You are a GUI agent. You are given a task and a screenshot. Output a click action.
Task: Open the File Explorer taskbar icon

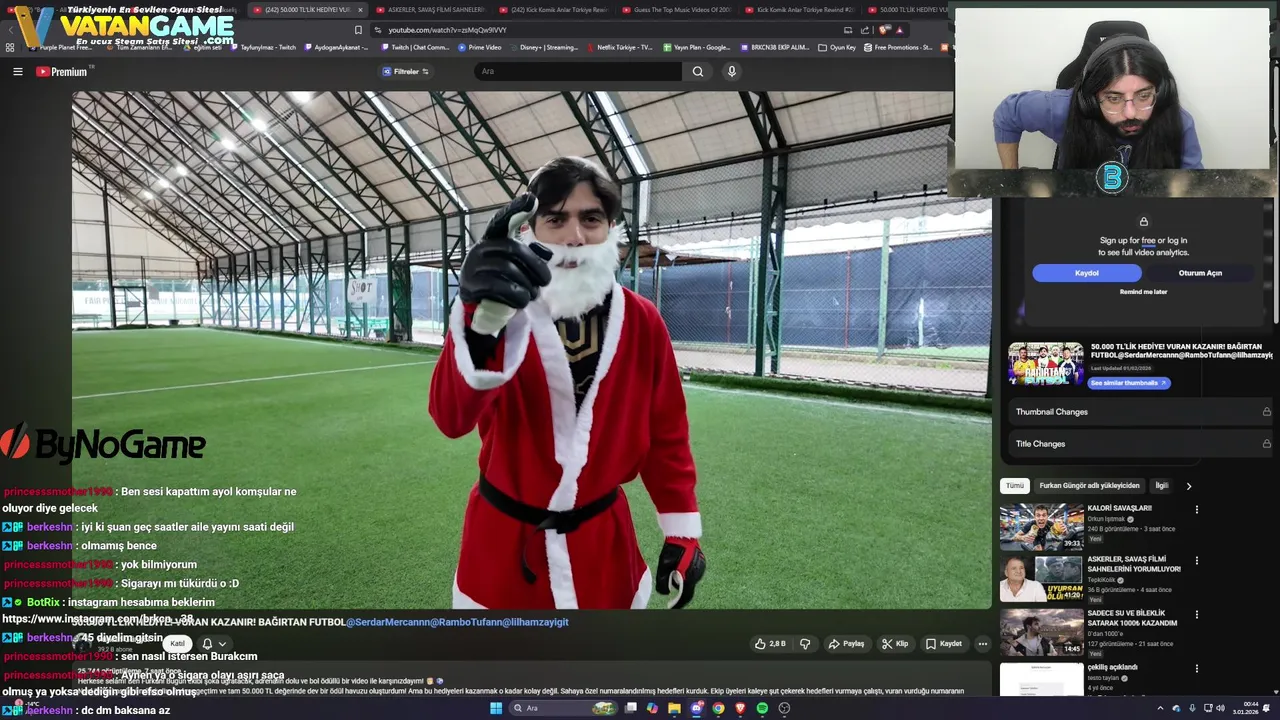tap(674, 708)
